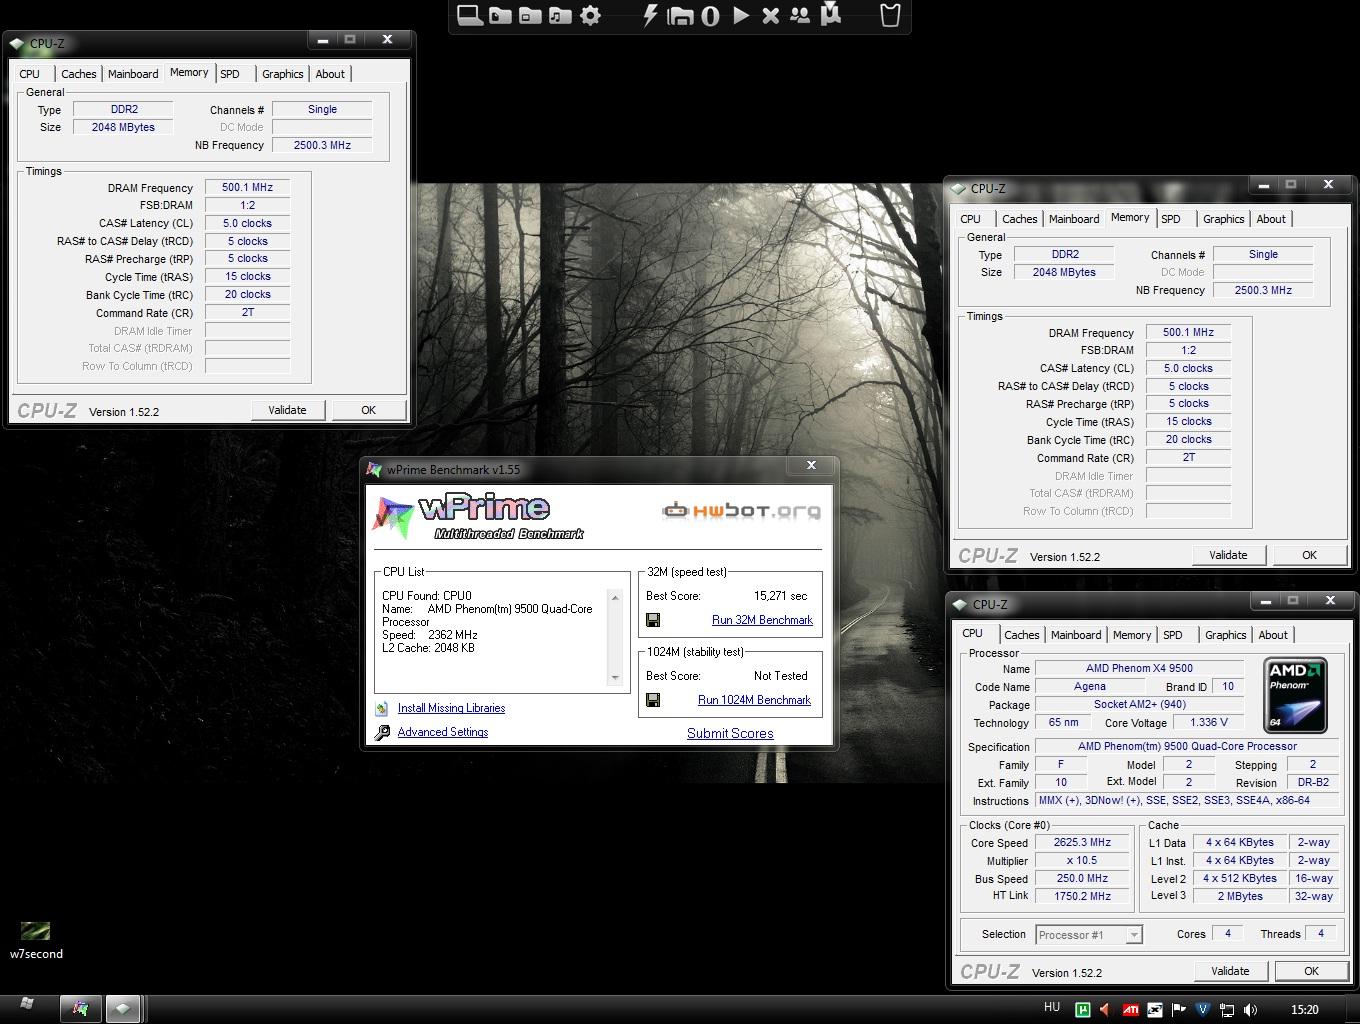Click DRAM Frequency value in top-left CPU-Z

(x=247, y=187)
